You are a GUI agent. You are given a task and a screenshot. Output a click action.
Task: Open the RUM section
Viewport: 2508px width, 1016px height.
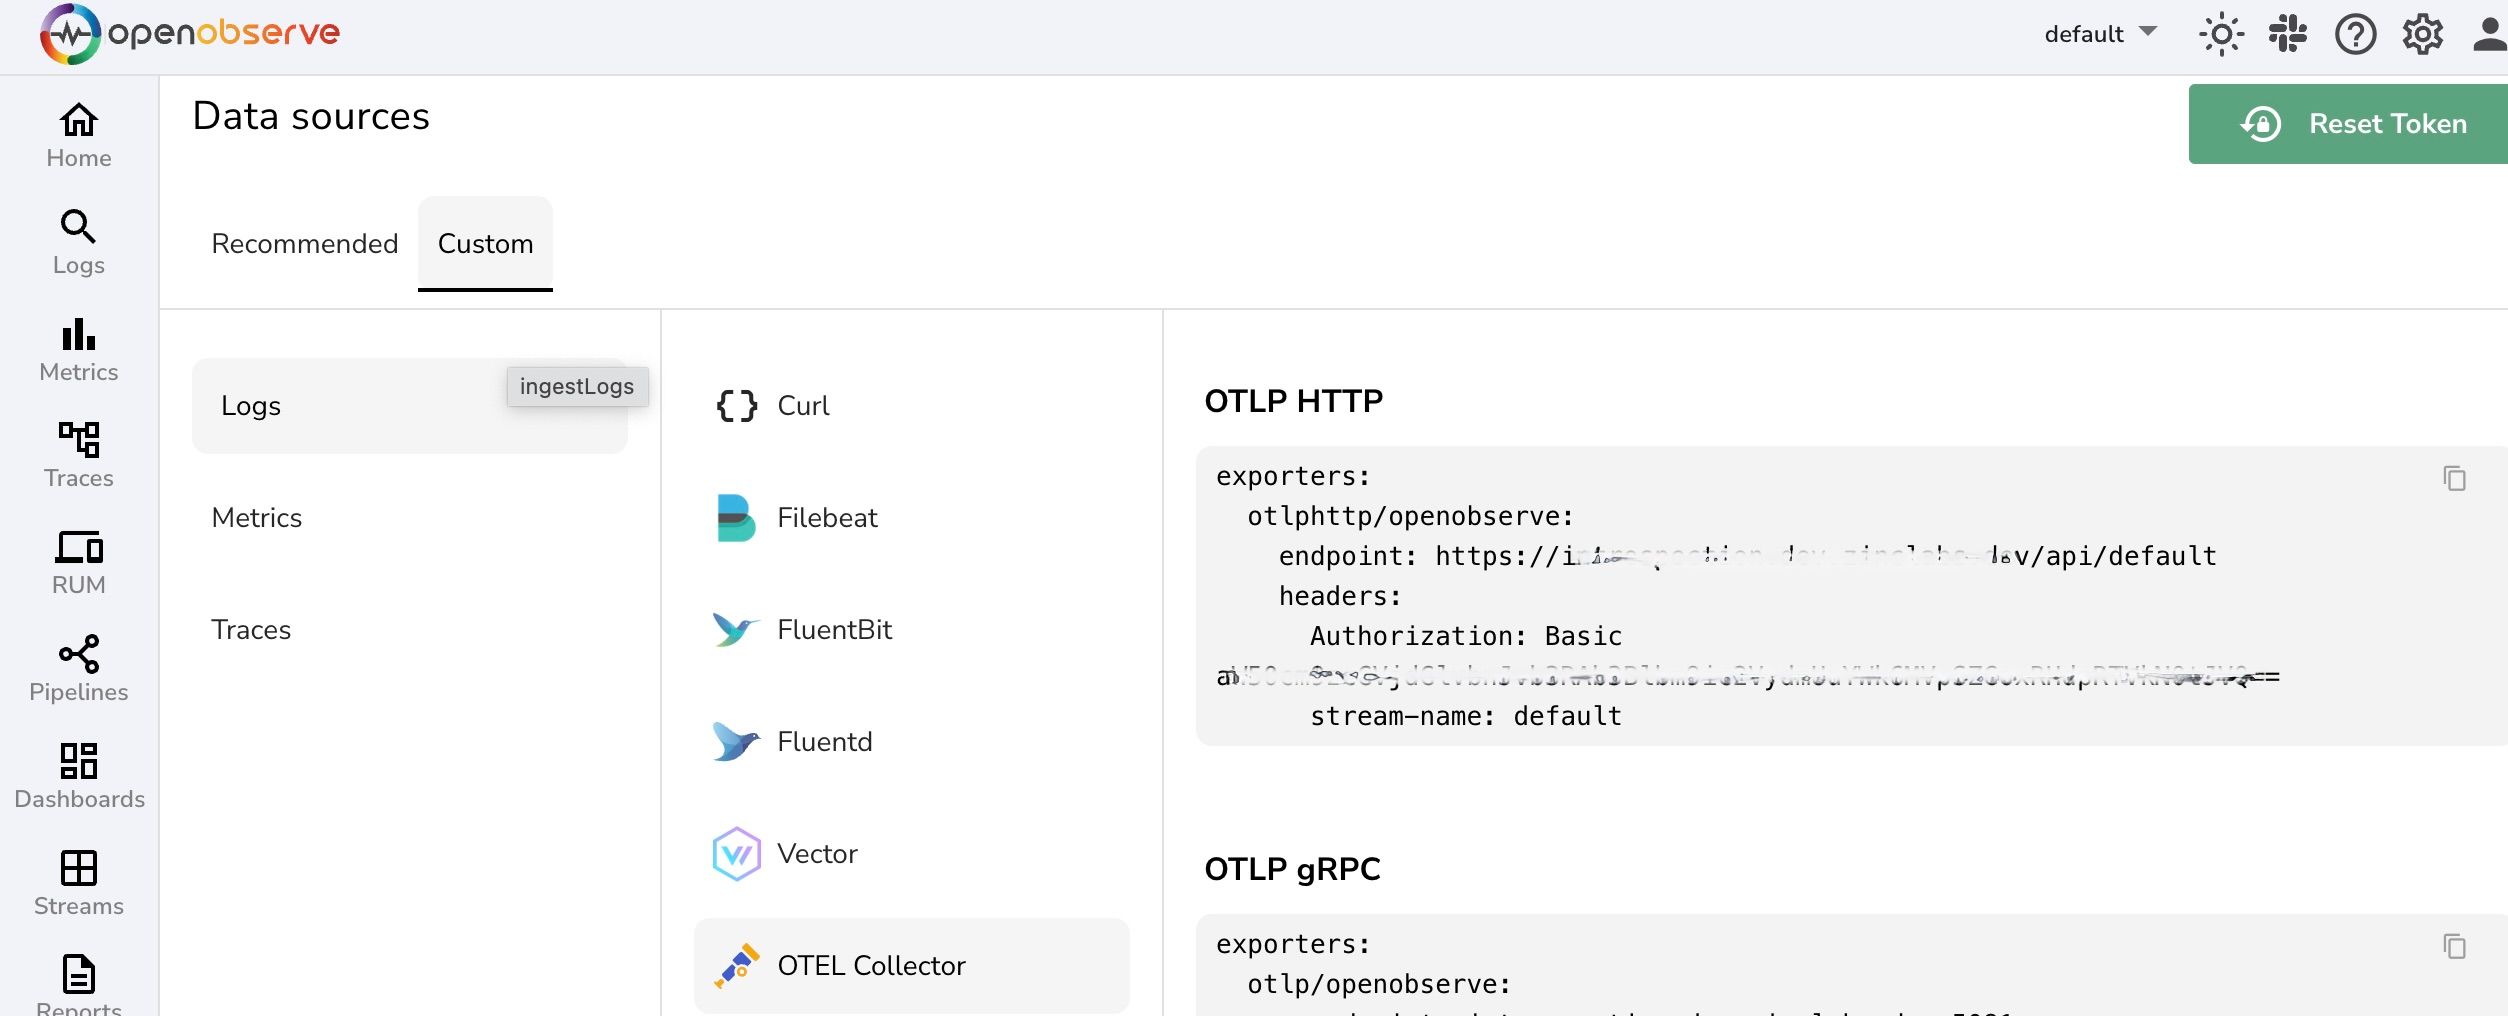coord(78,560)
